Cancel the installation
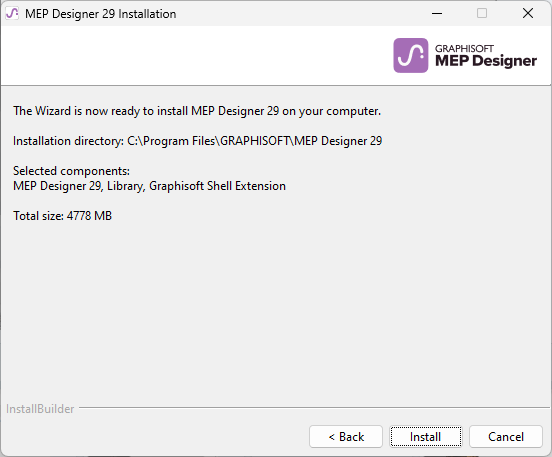Screen dimensions: 552x457 tap(506, 437)
